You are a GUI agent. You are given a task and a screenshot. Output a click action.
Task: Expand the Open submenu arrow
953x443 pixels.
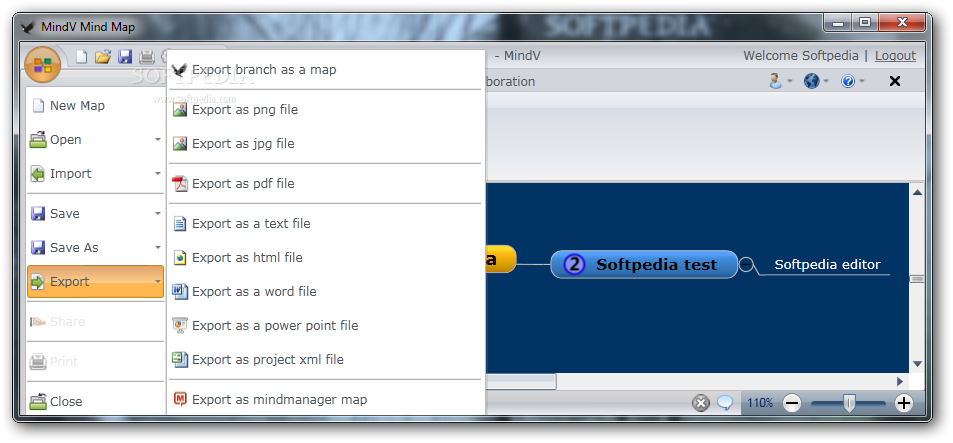pos(157,140)
